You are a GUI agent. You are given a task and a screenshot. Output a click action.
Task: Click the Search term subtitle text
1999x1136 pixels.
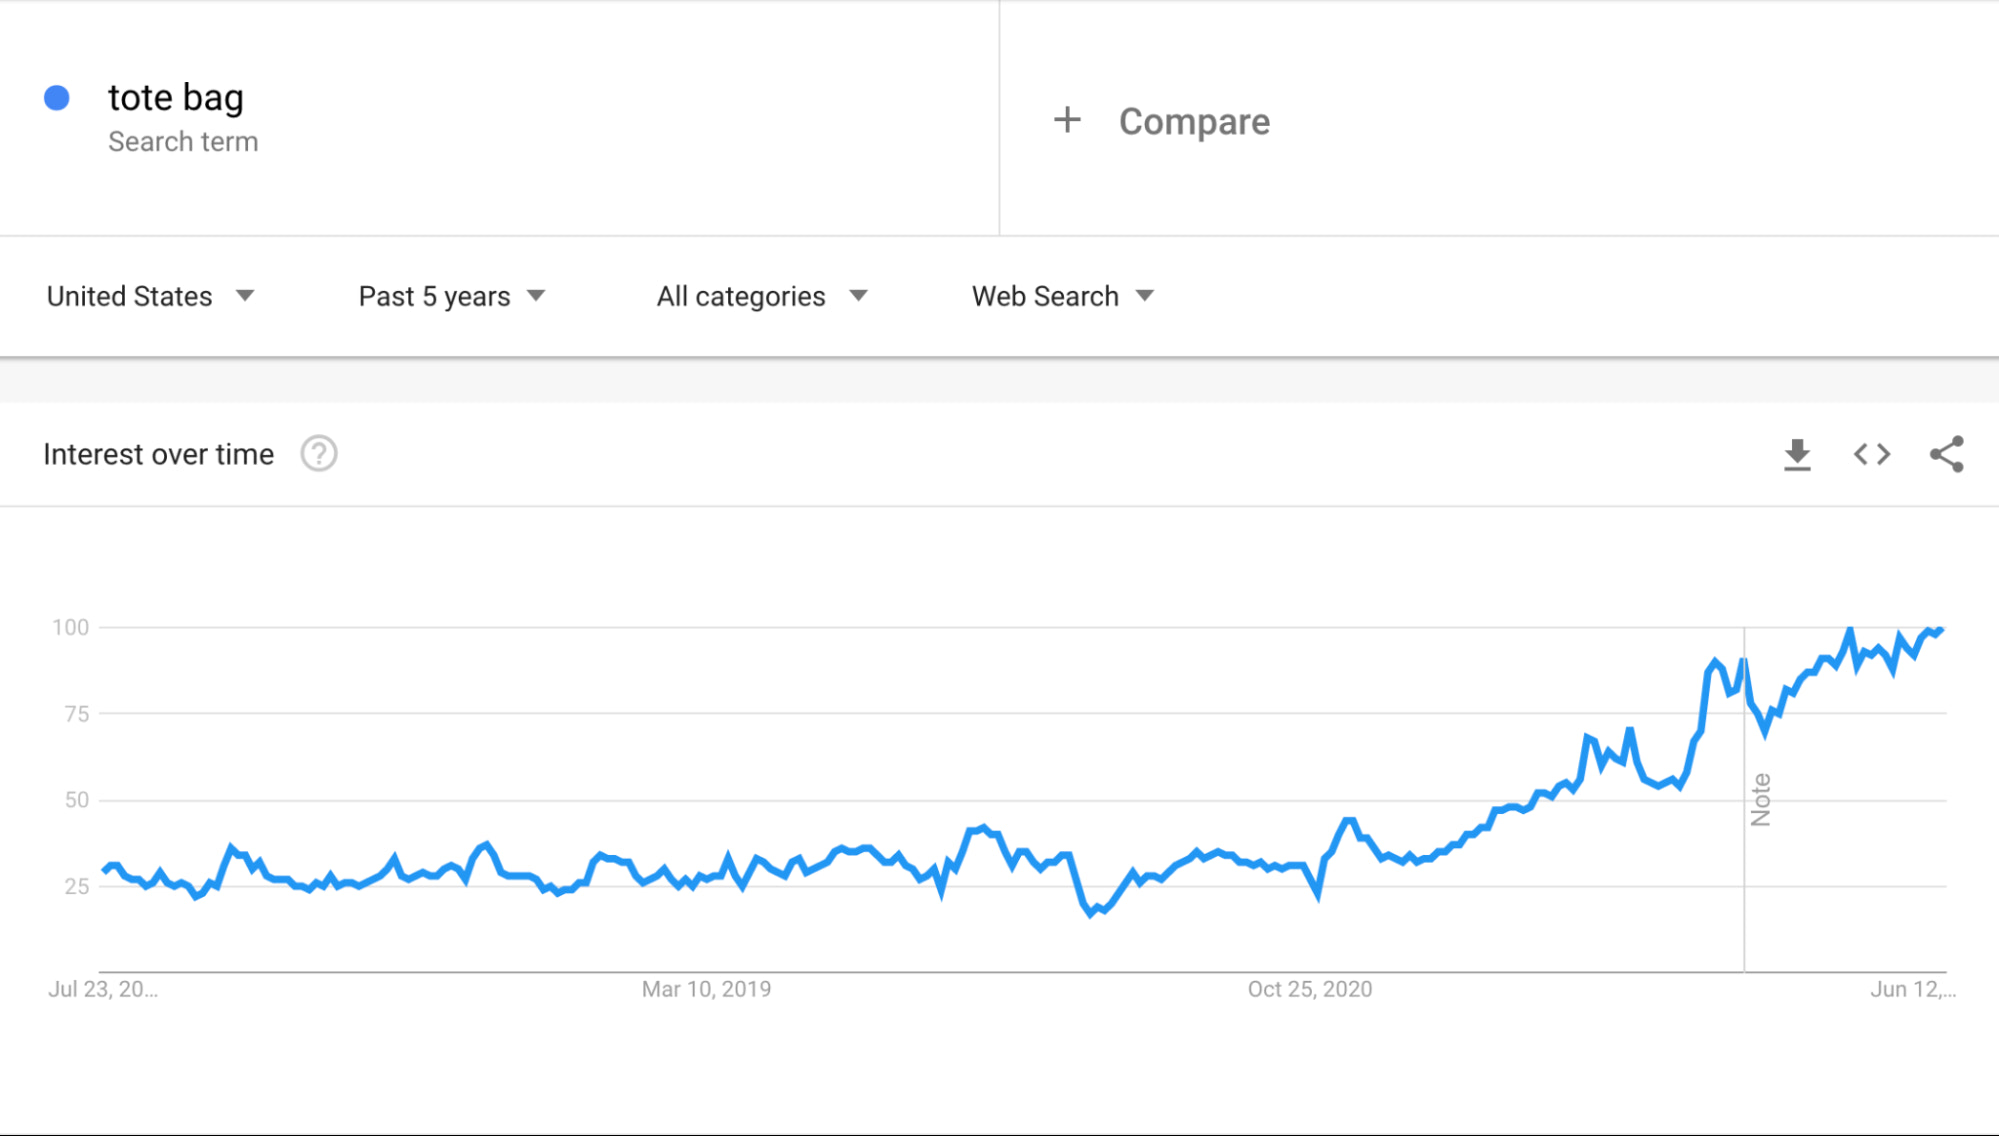(183, 142)
